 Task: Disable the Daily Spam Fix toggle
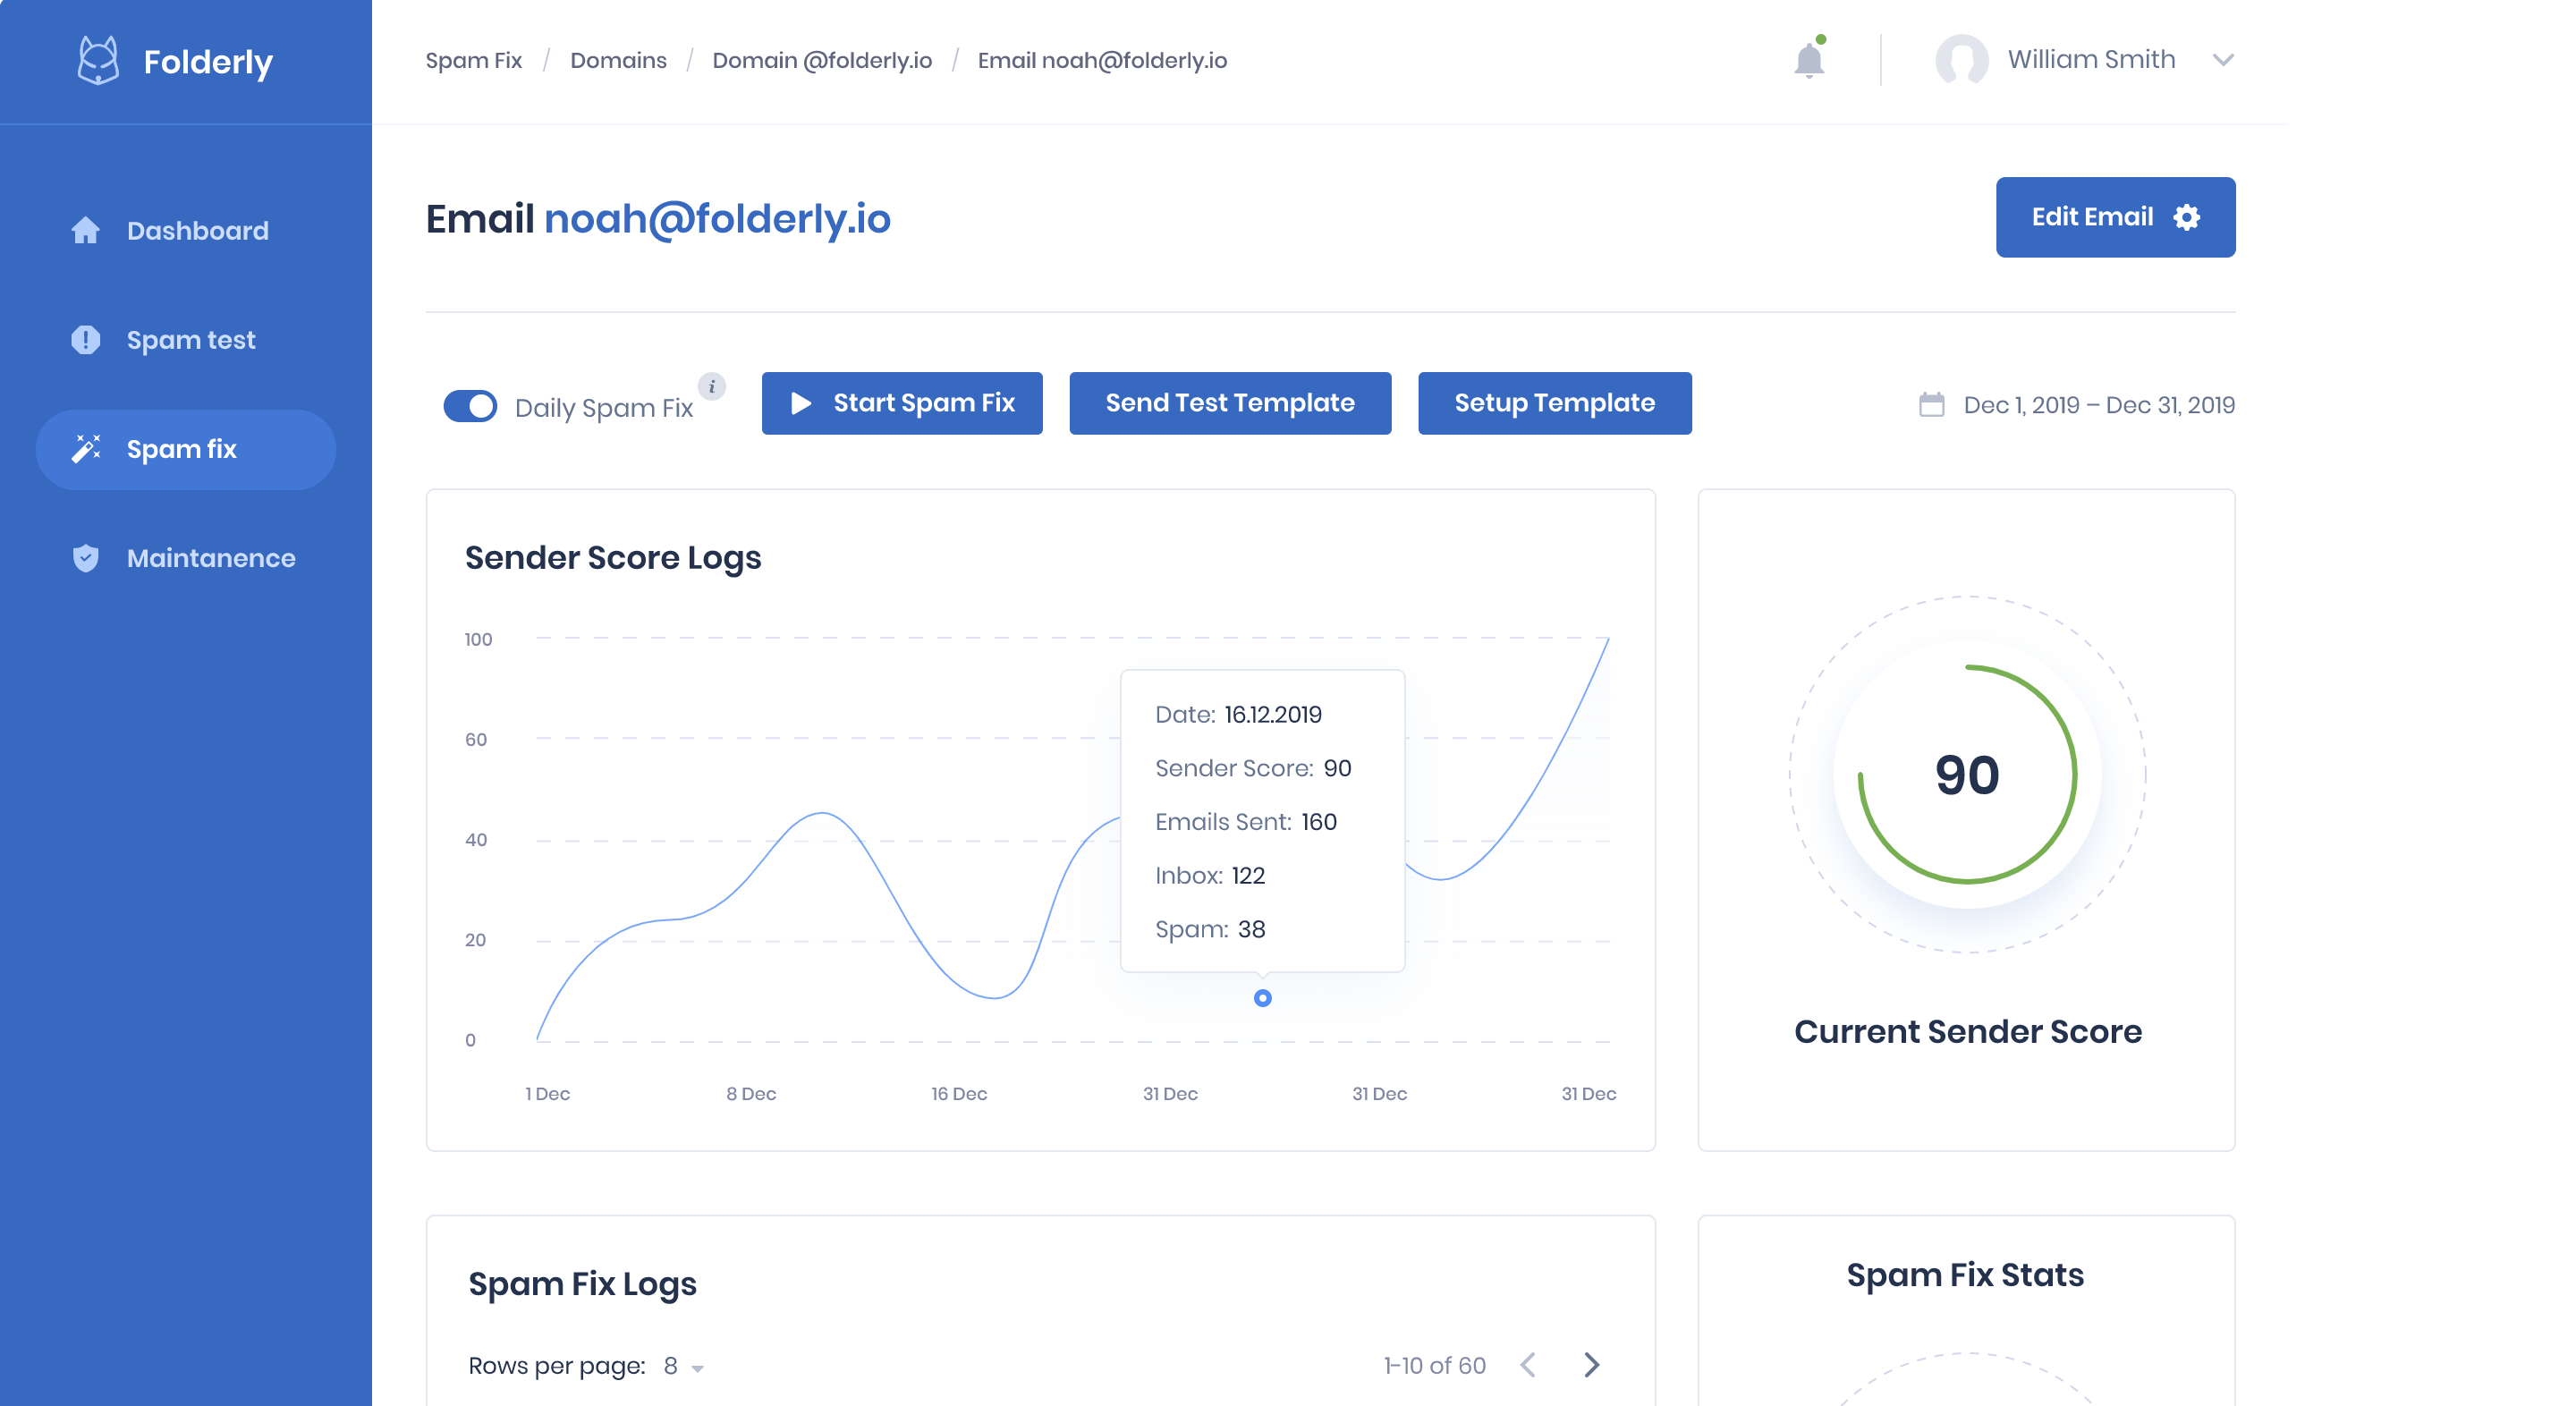click(x=470, y=406)
